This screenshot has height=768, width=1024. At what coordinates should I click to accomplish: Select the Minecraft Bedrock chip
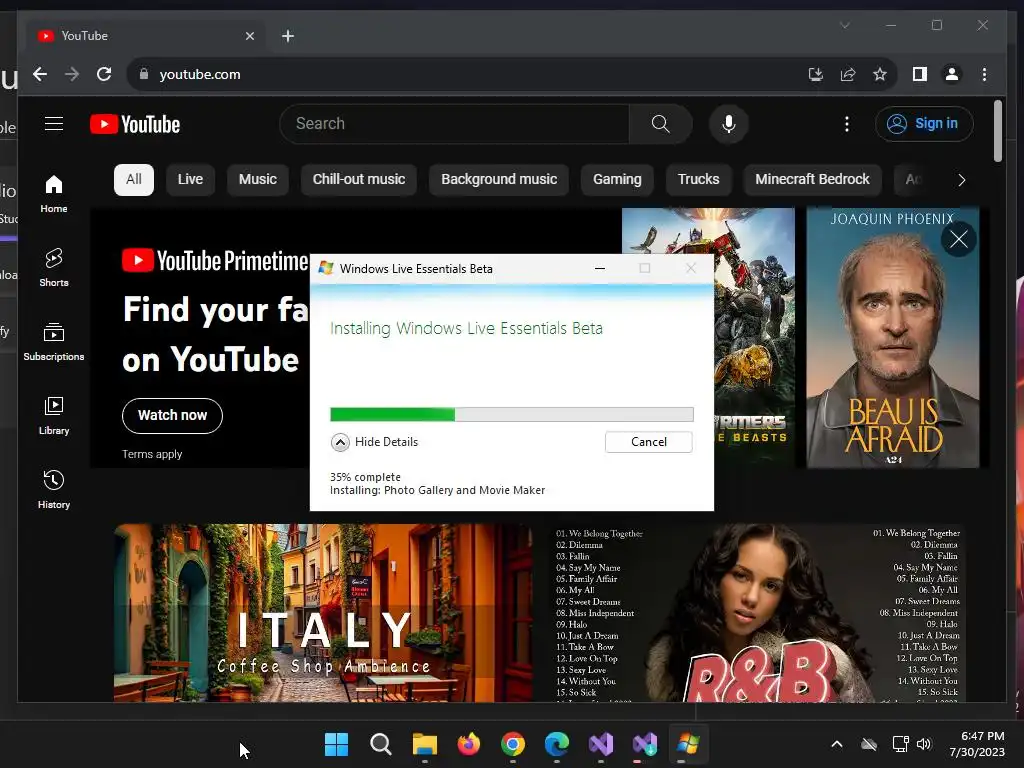(812, 180)
